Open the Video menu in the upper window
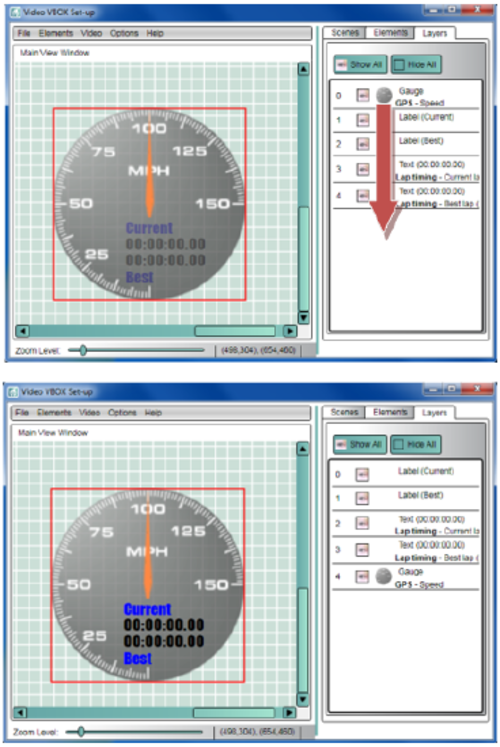The height and width of the screenshot is (747, 500). (x=91, y=33)
